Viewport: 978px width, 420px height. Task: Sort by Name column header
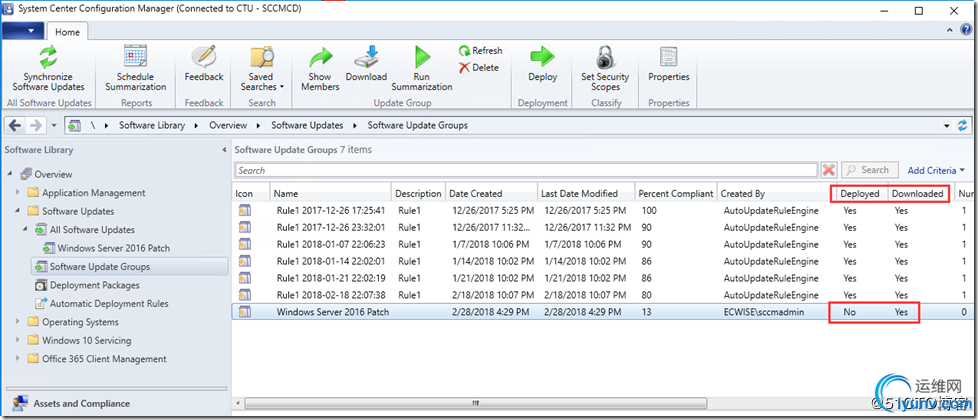coord(331,193)
